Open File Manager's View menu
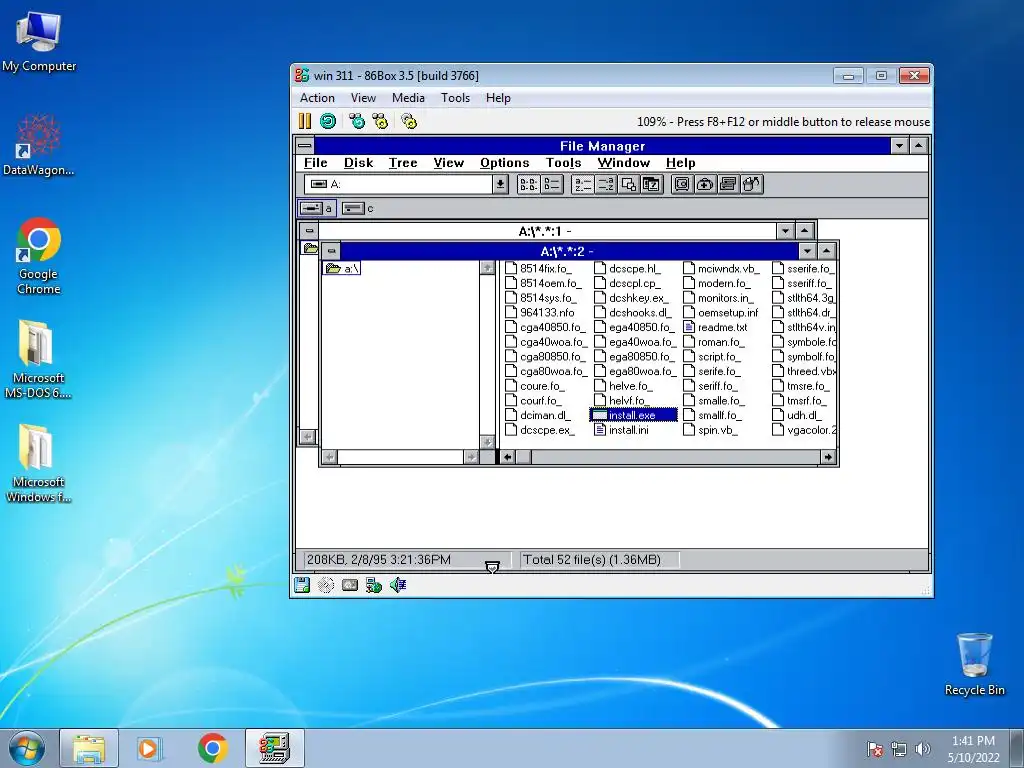The width and height of the screenshot is (1024, 768). (449, 163)
